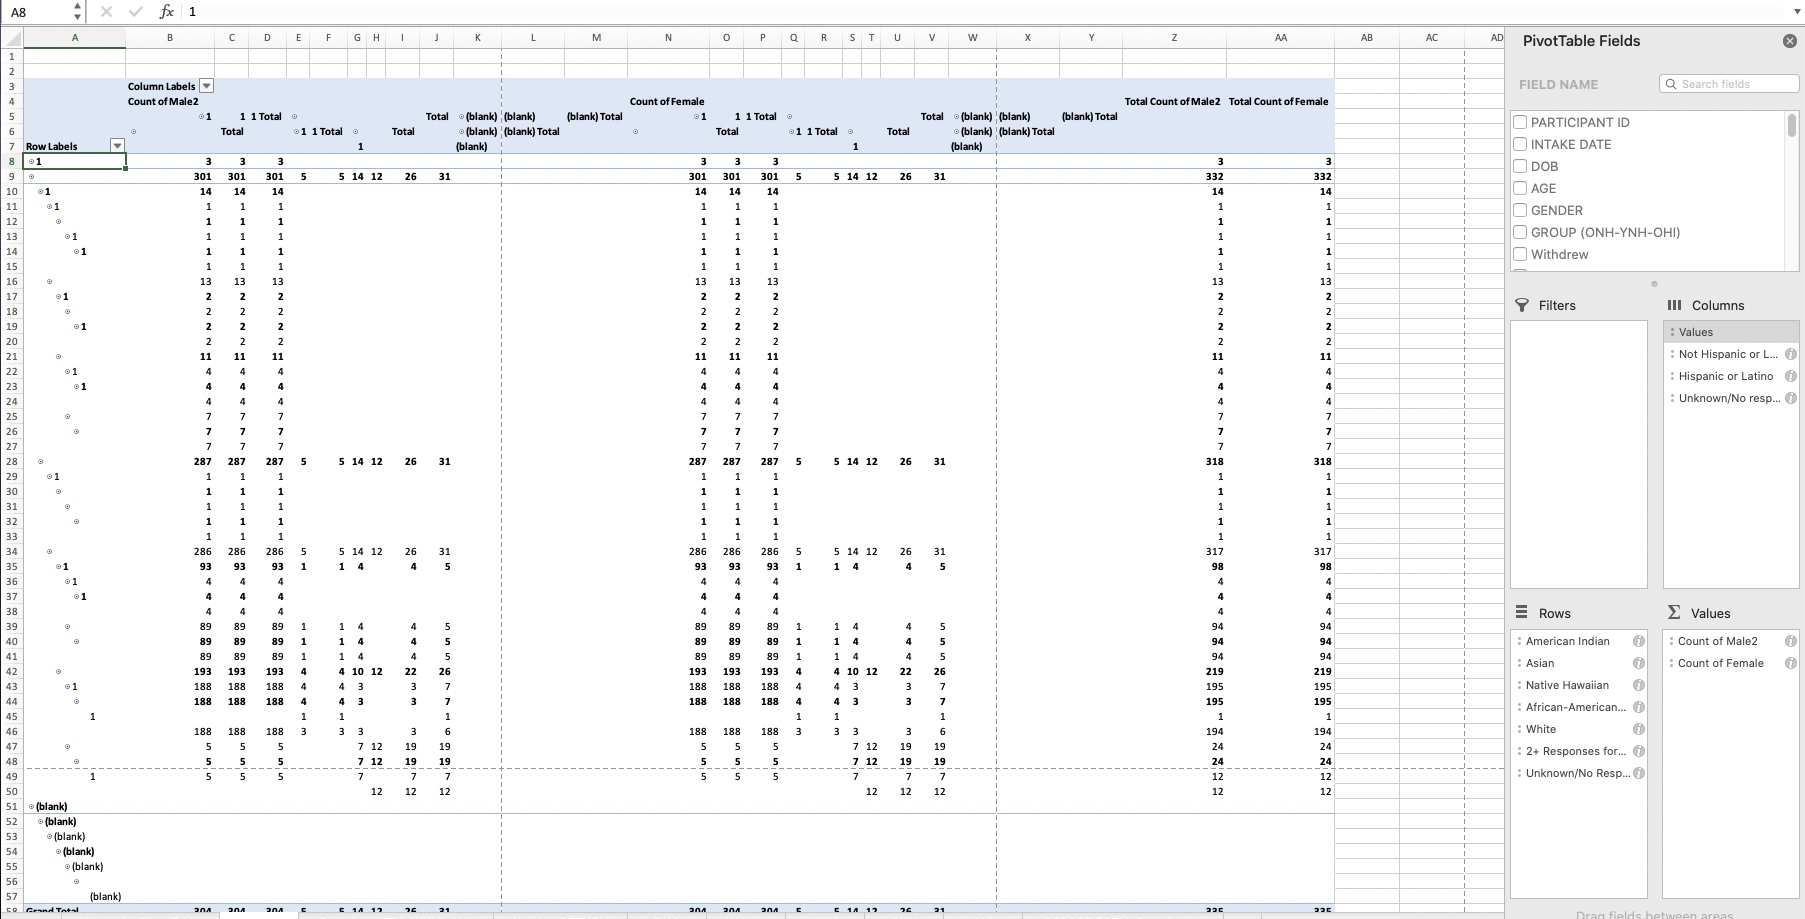Check the INTAKE DATE field
The image size is (1805, 919).
tap(1520, 144)
